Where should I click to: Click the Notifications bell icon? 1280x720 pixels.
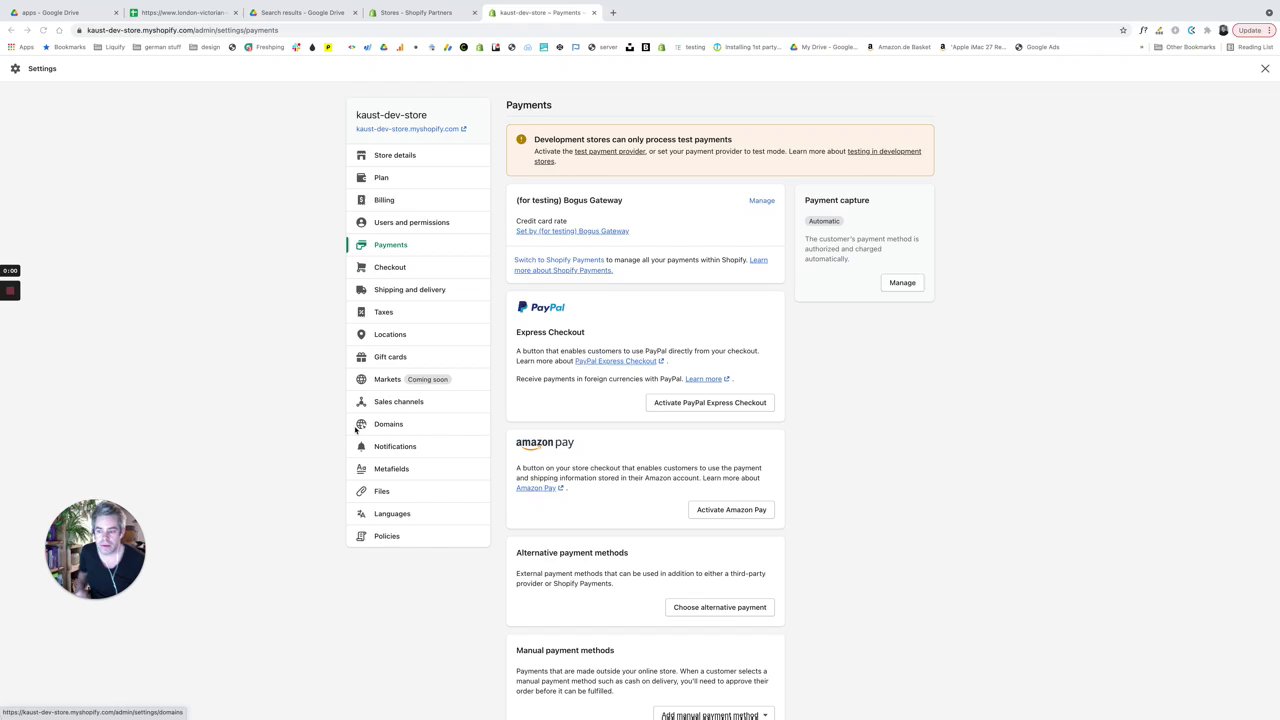pos(361,447)
